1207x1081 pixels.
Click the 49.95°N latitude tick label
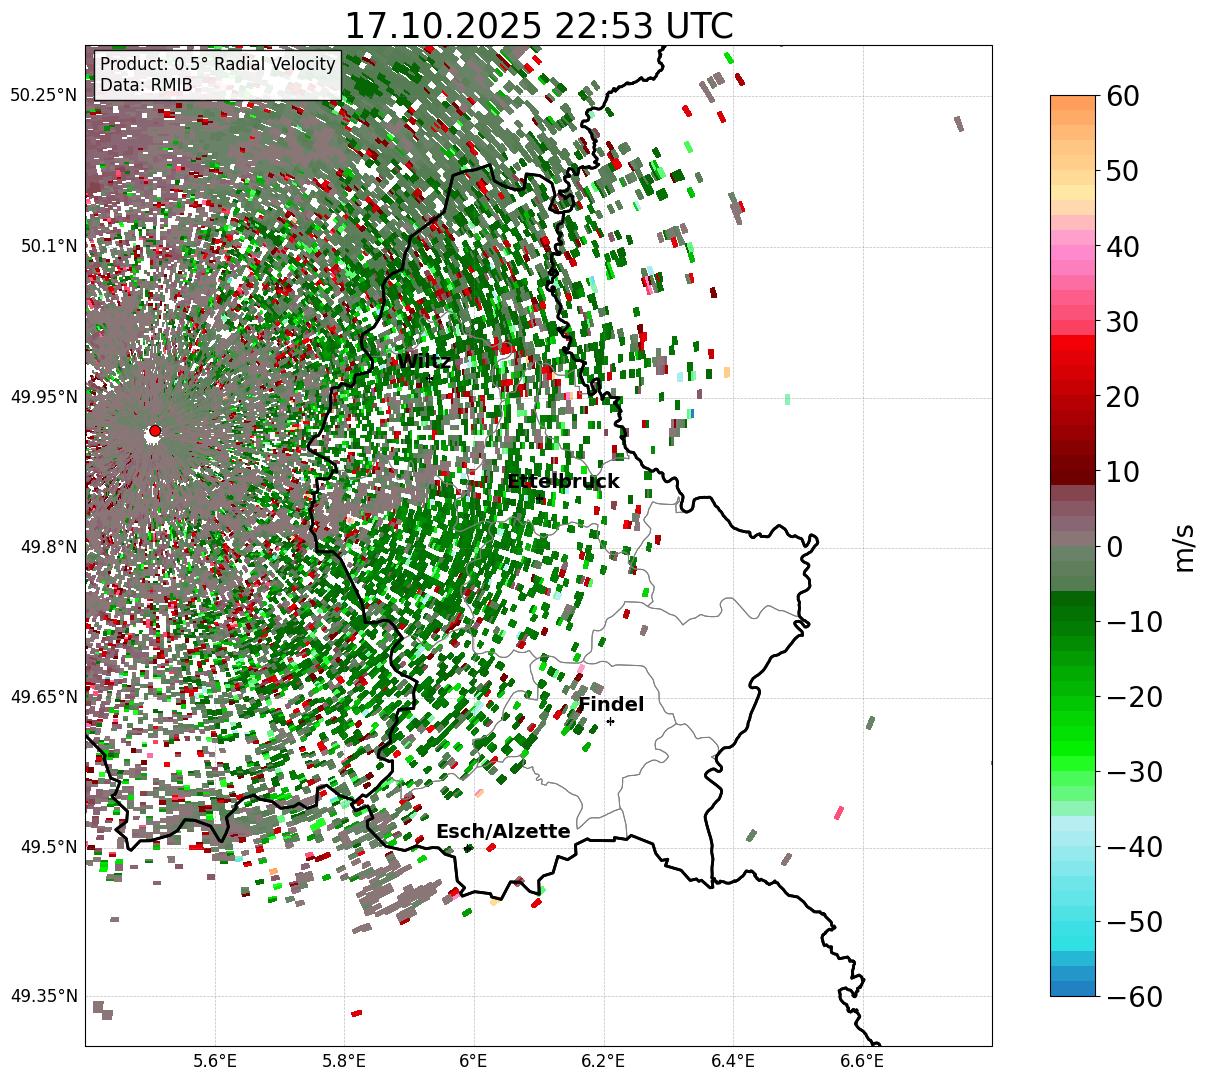[43, 397]
